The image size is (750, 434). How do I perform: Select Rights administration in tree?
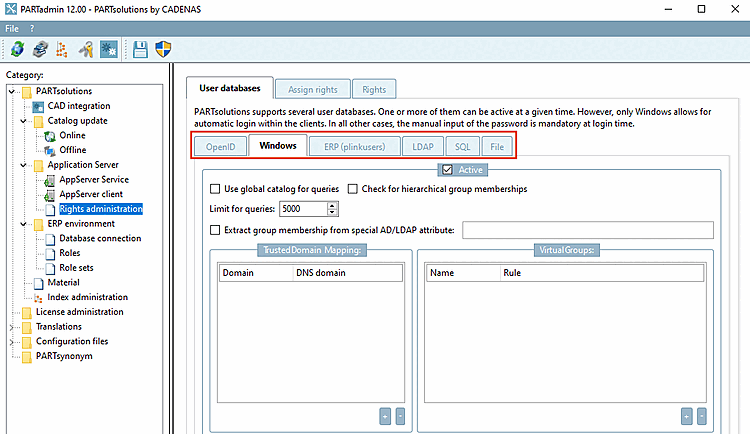(x=101, y=209)
